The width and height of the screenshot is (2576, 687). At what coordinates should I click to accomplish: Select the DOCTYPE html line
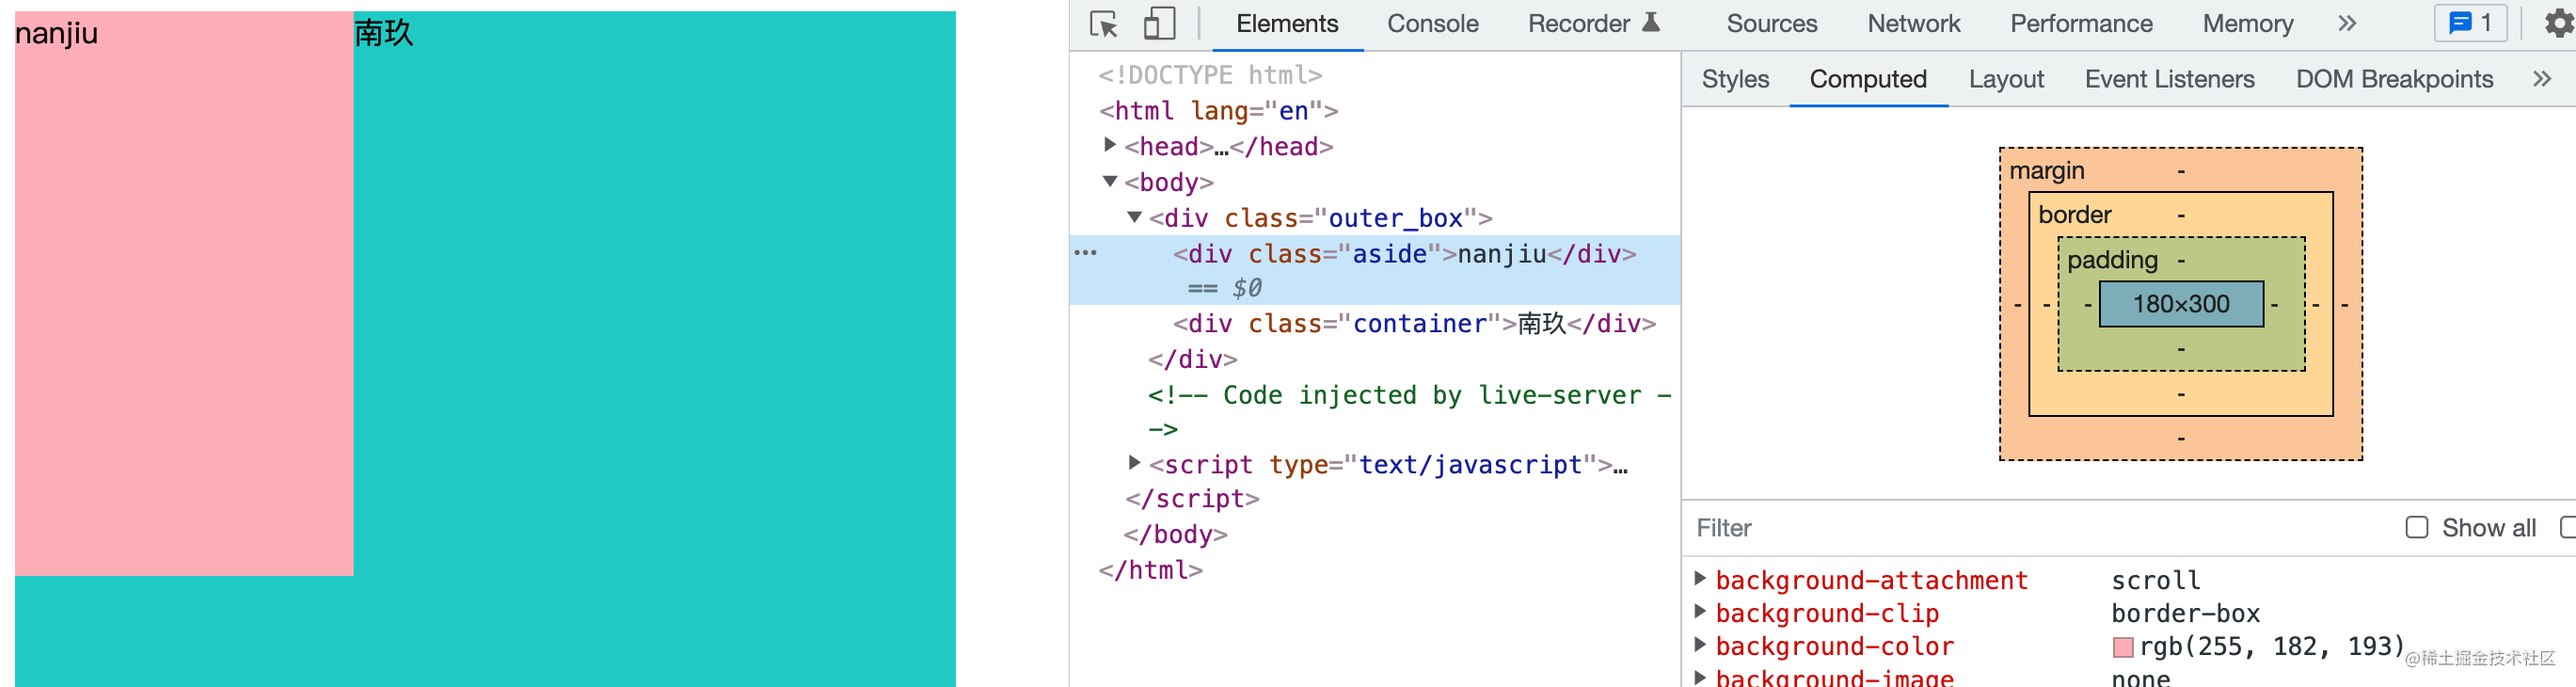(x=1210, y=74)
